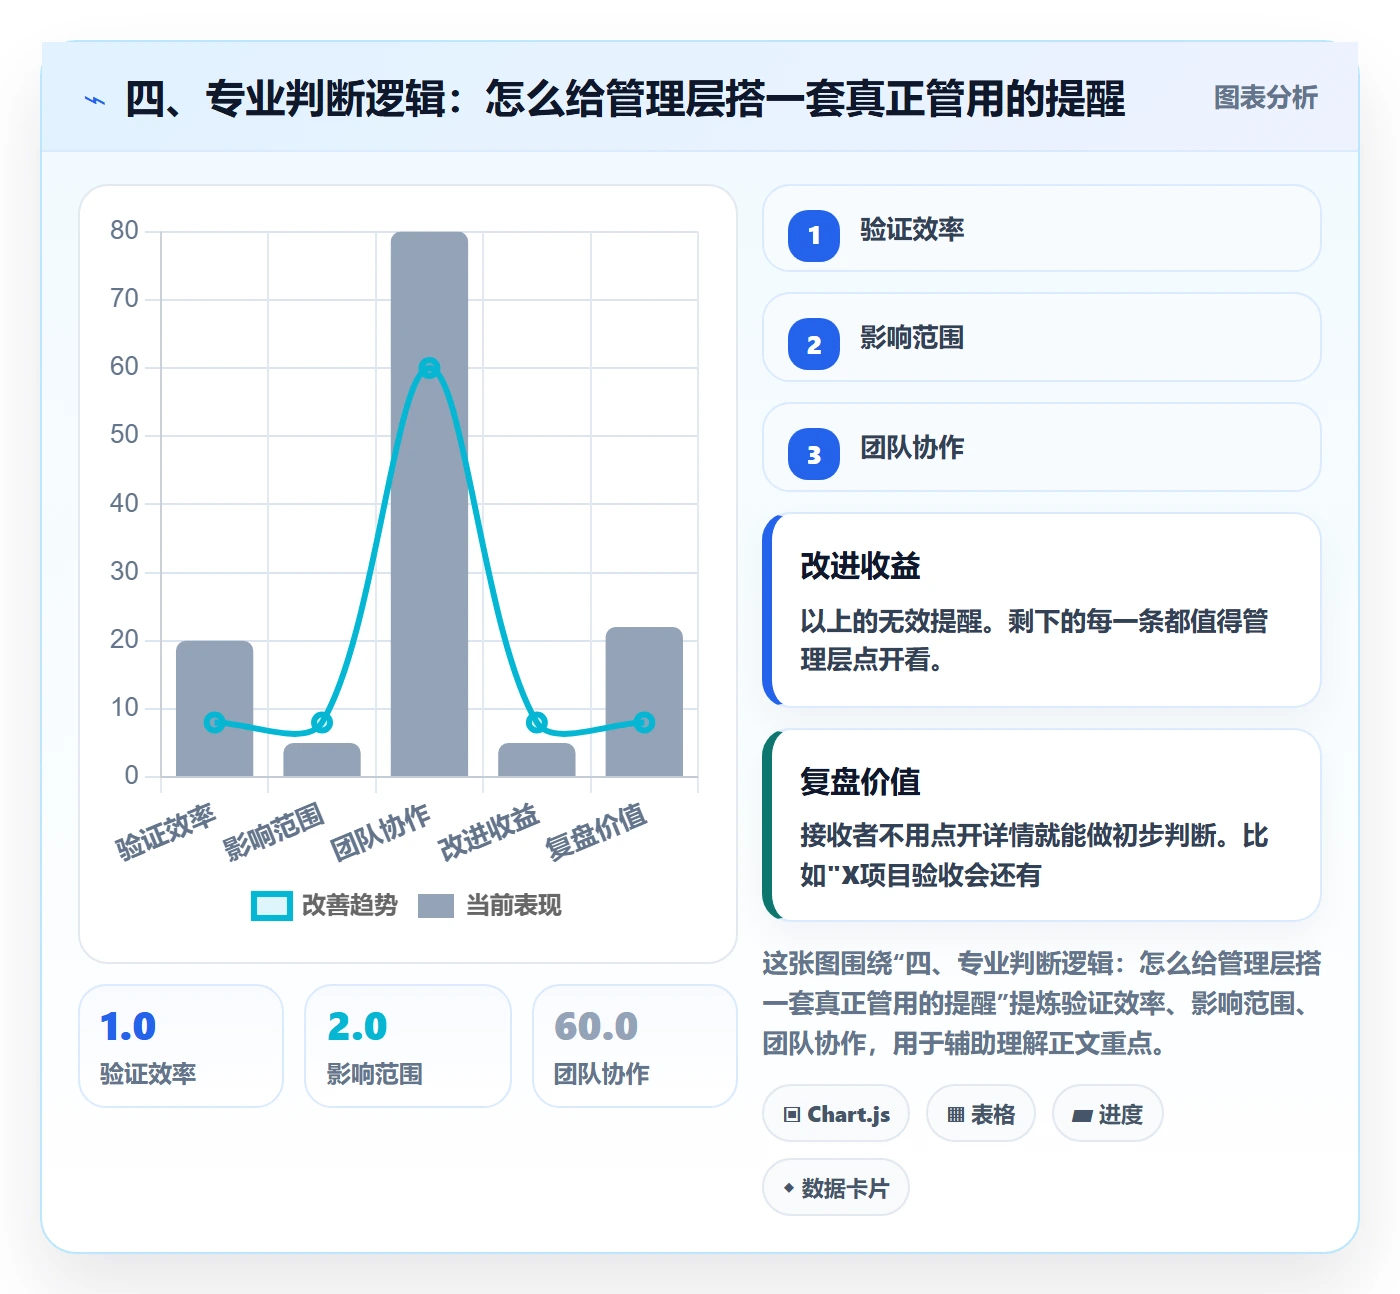Viewport: 1400px width, 1294px height.
Task: Click the 表格 tag
Action: coord(981,1114)
